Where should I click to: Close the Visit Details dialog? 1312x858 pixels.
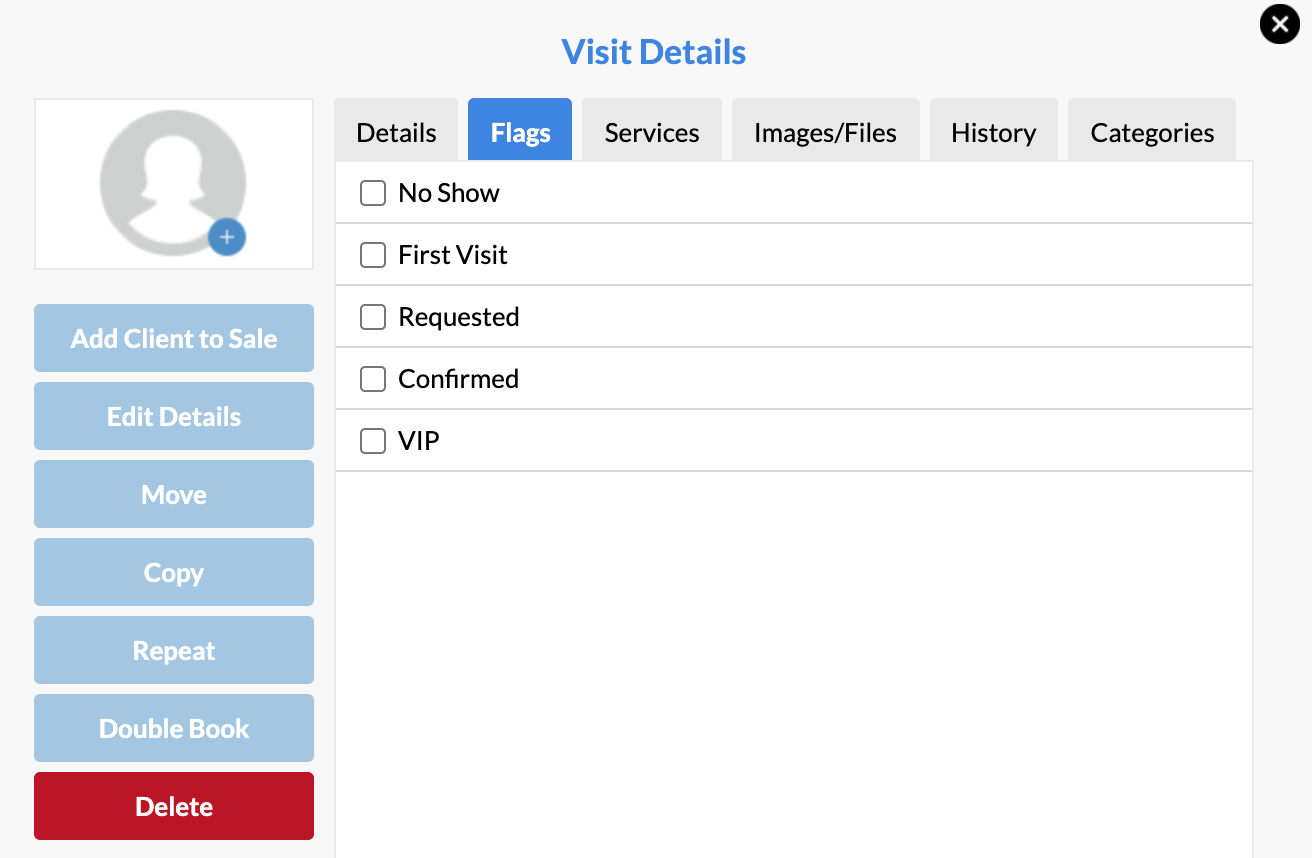tap(1279, 24)
